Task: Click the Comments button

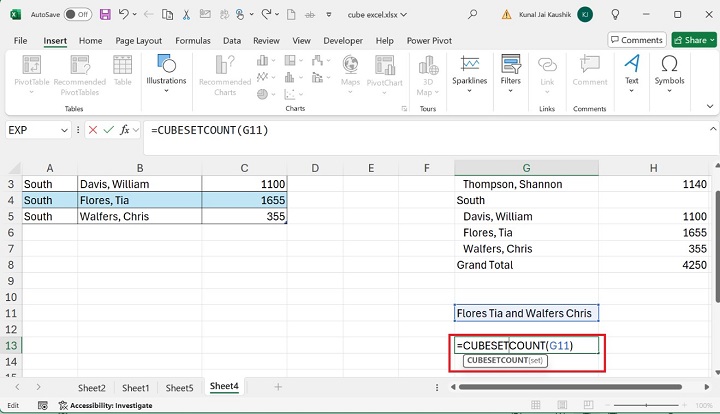Action: pyautogui.click(x=636, y=40)
